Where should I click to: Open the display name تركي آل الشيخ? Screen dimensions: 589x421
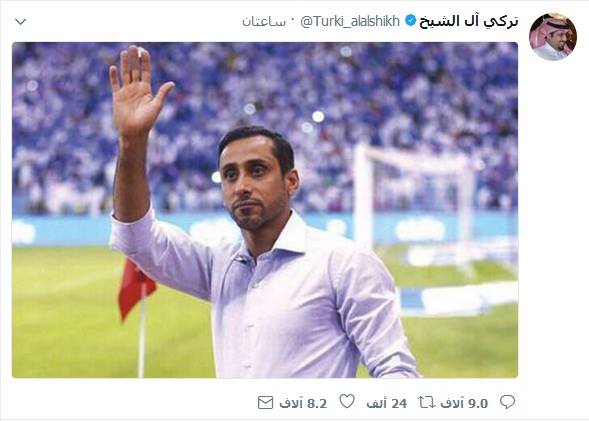468,21
